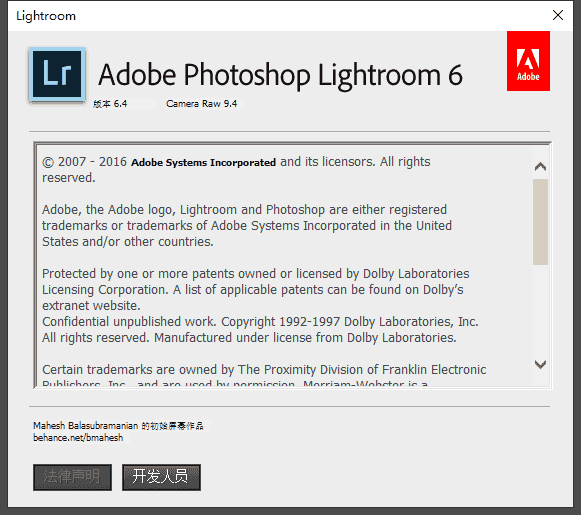Click the 版本 6.4 version text
The height and width of the screenshot is (515, 581).
(110, 104)
